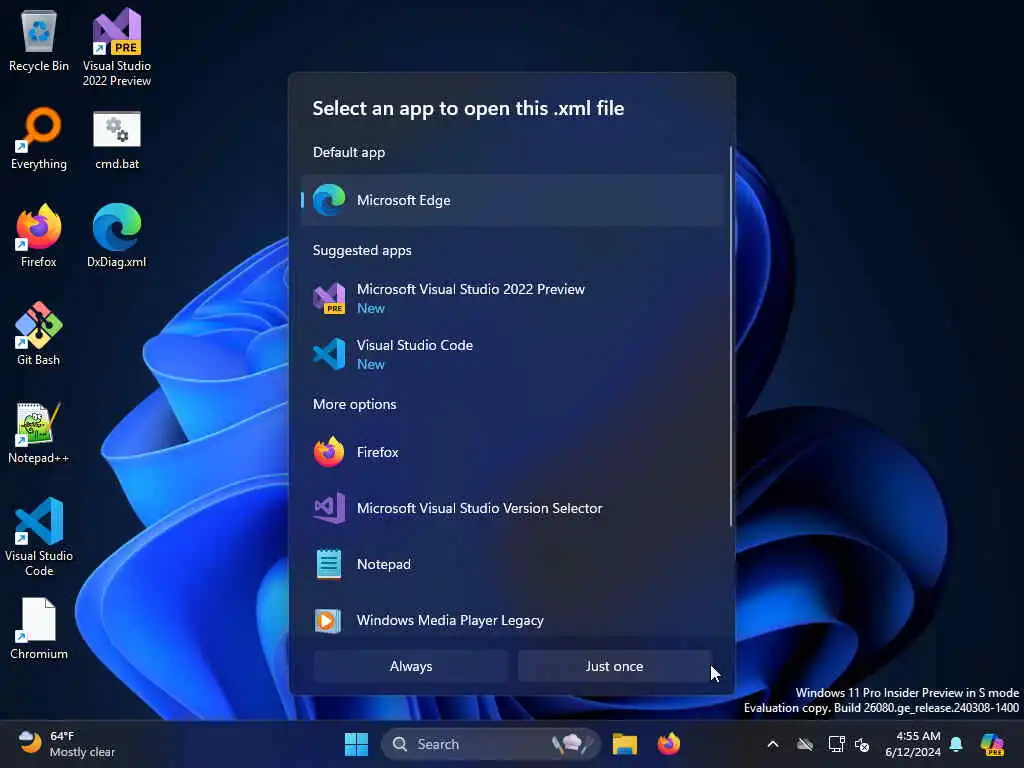Screen dimensions: 1024x768
Task: Open the clock showing 4:55 AM
Action: (913, 744)
